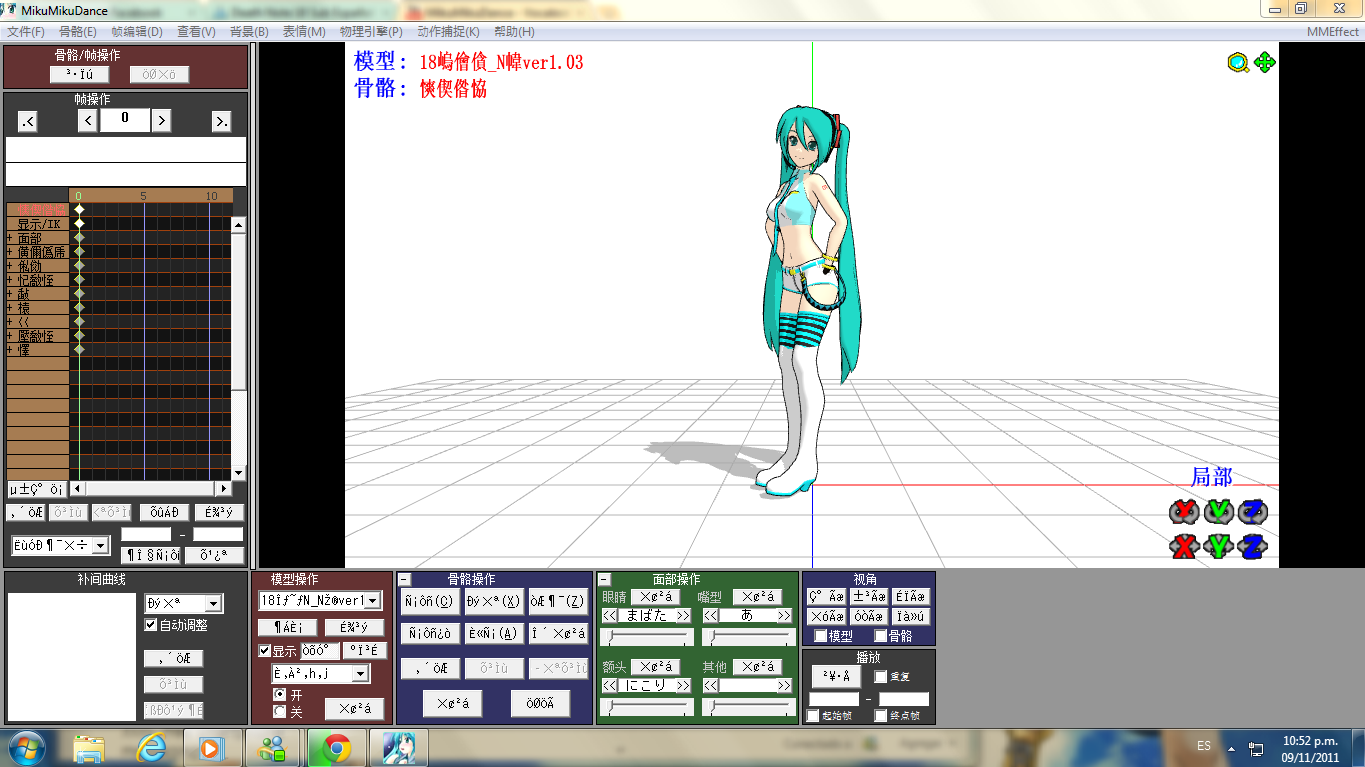Open the 文件(F) menu

tap(25, 32)
